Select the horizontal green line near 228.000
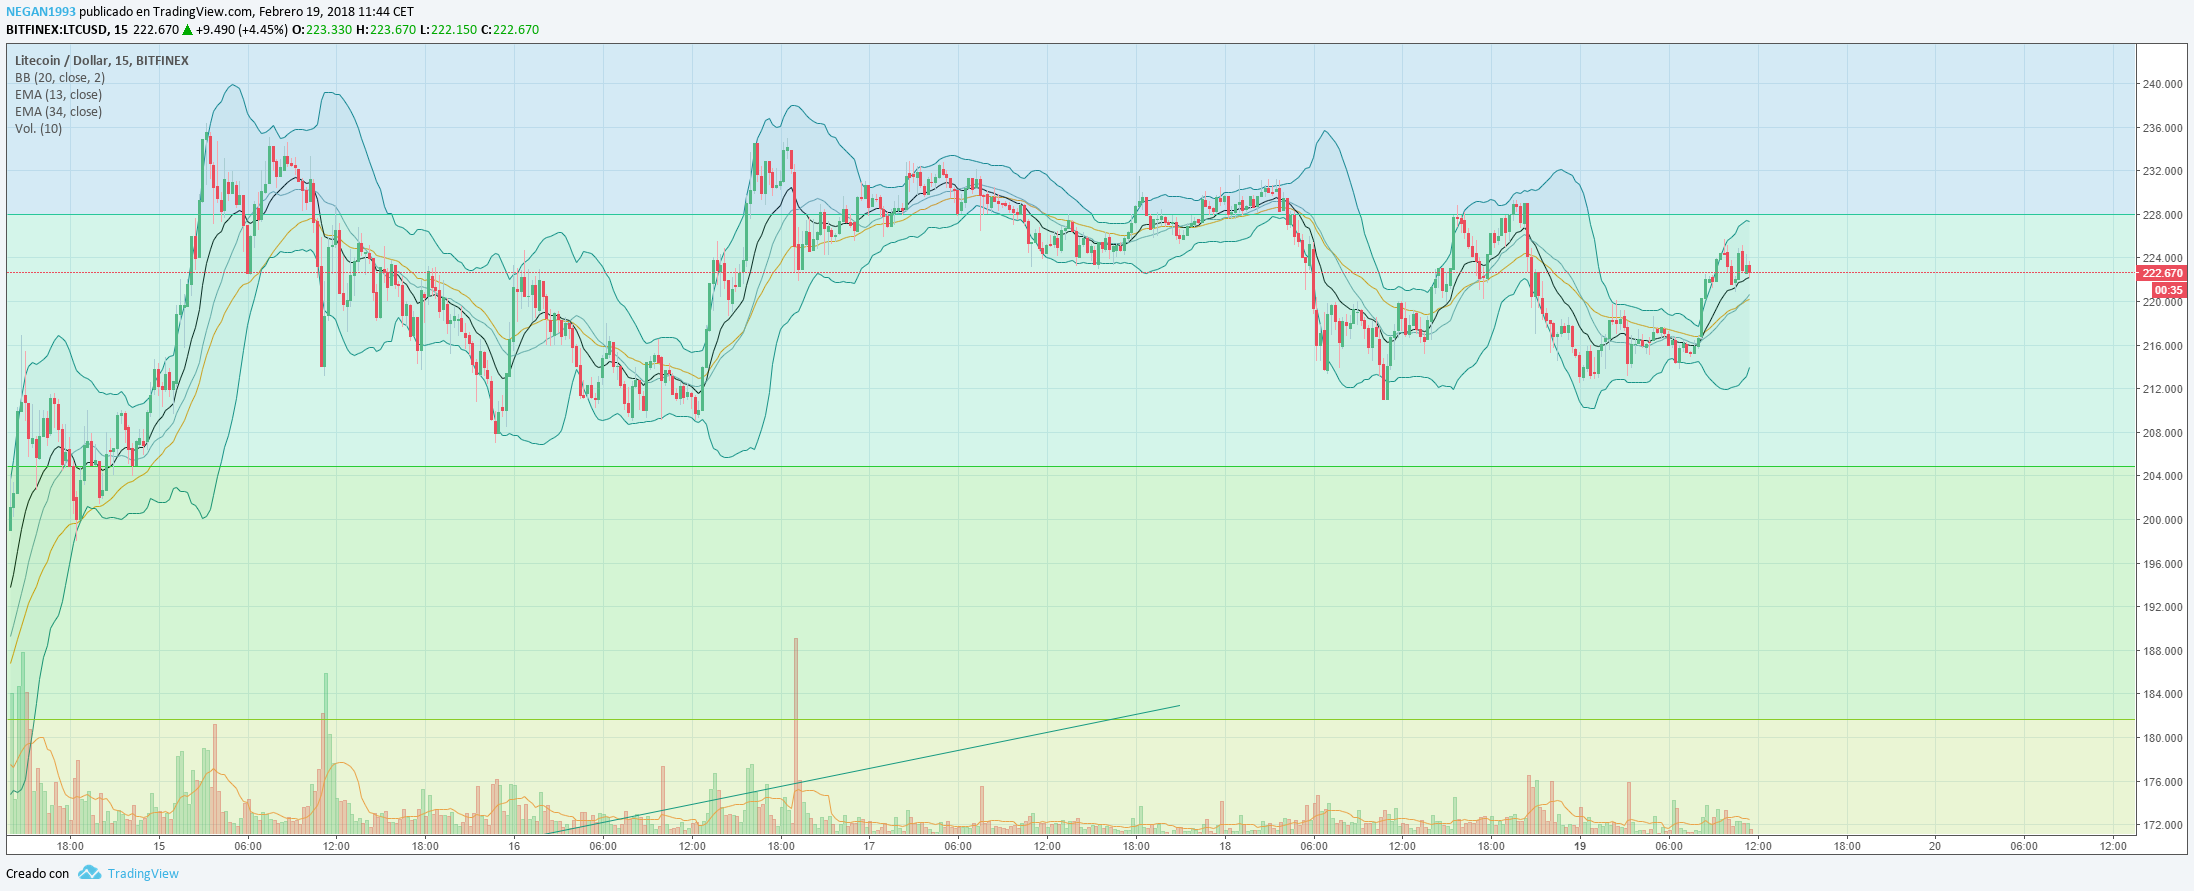 point(1000,215)
